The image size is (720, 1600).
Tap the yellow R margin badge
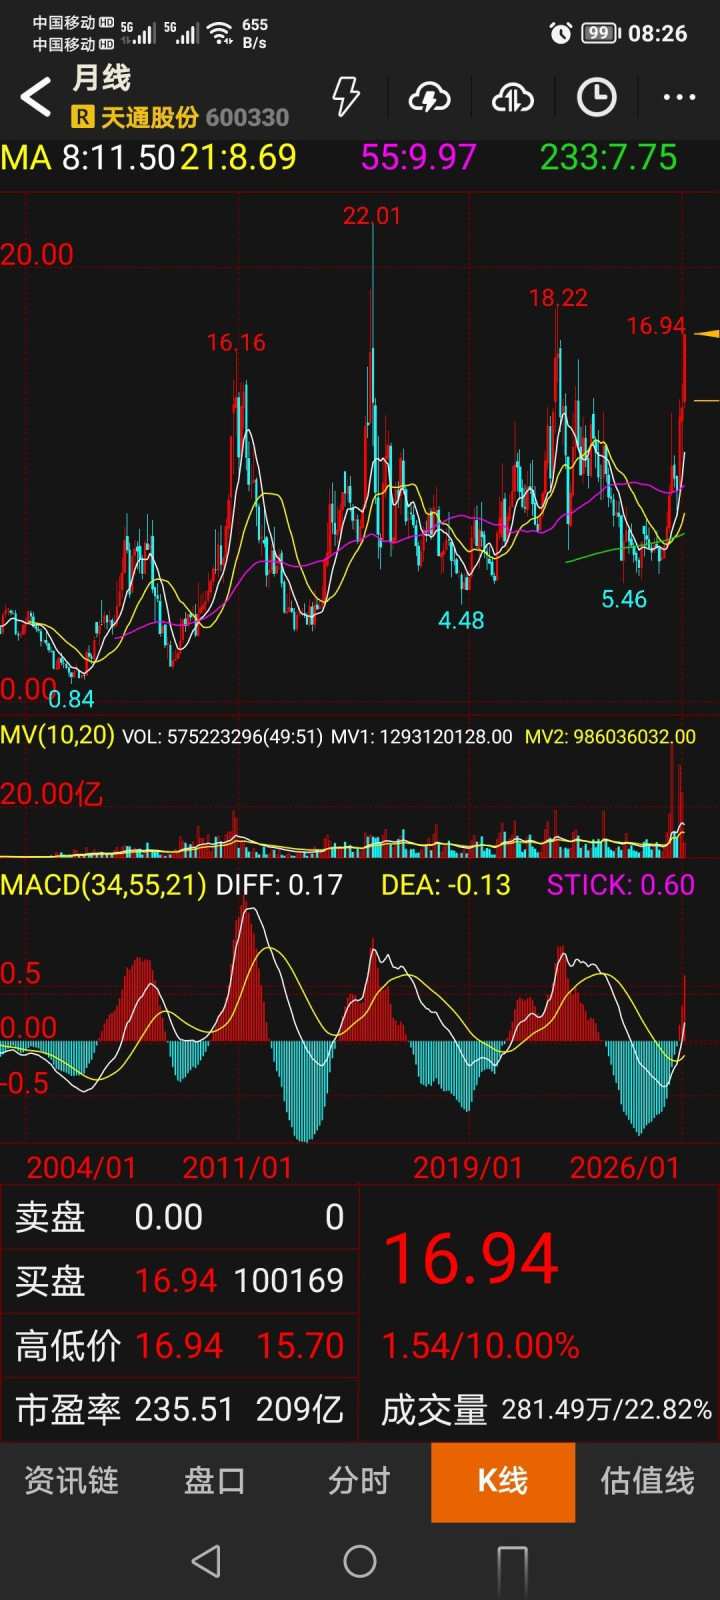(82, 118)
